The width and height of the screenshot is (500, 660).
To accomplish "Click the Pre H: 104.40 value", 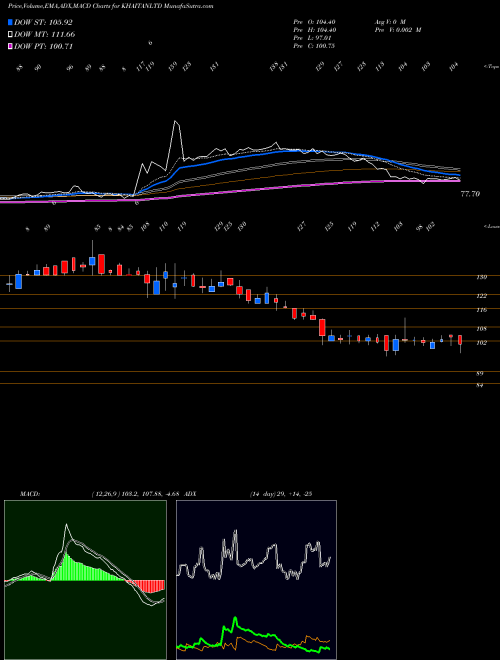I will (314, 30).
